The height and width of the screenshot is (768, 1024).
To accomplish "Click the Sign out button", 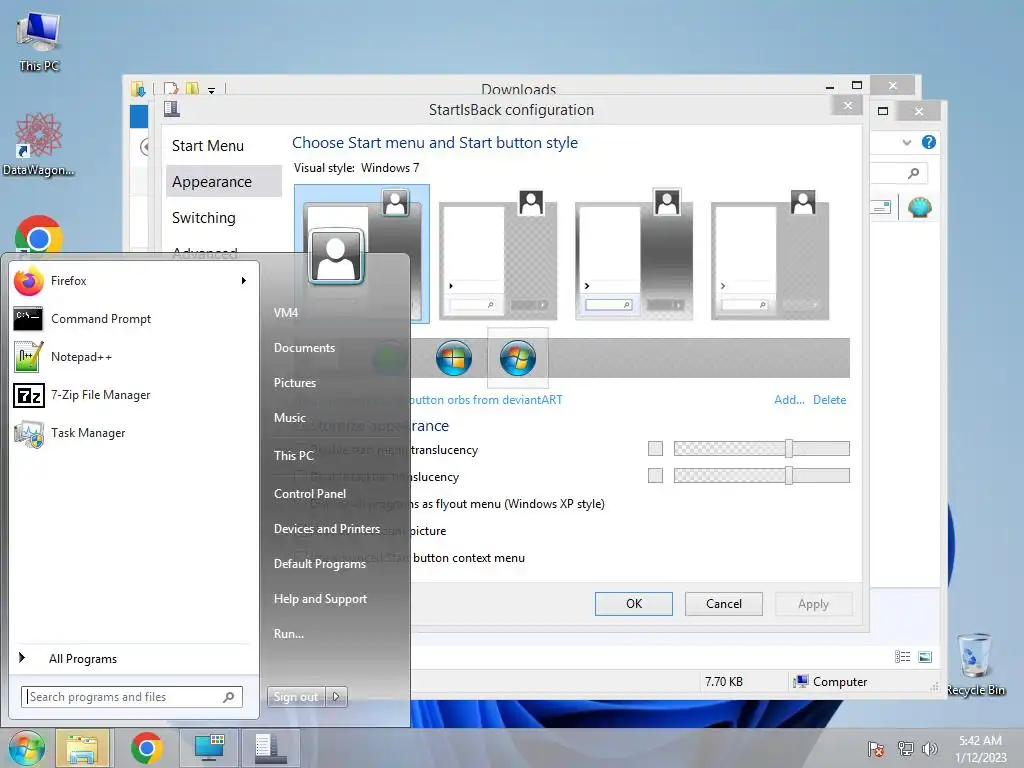I will [296, 697].
